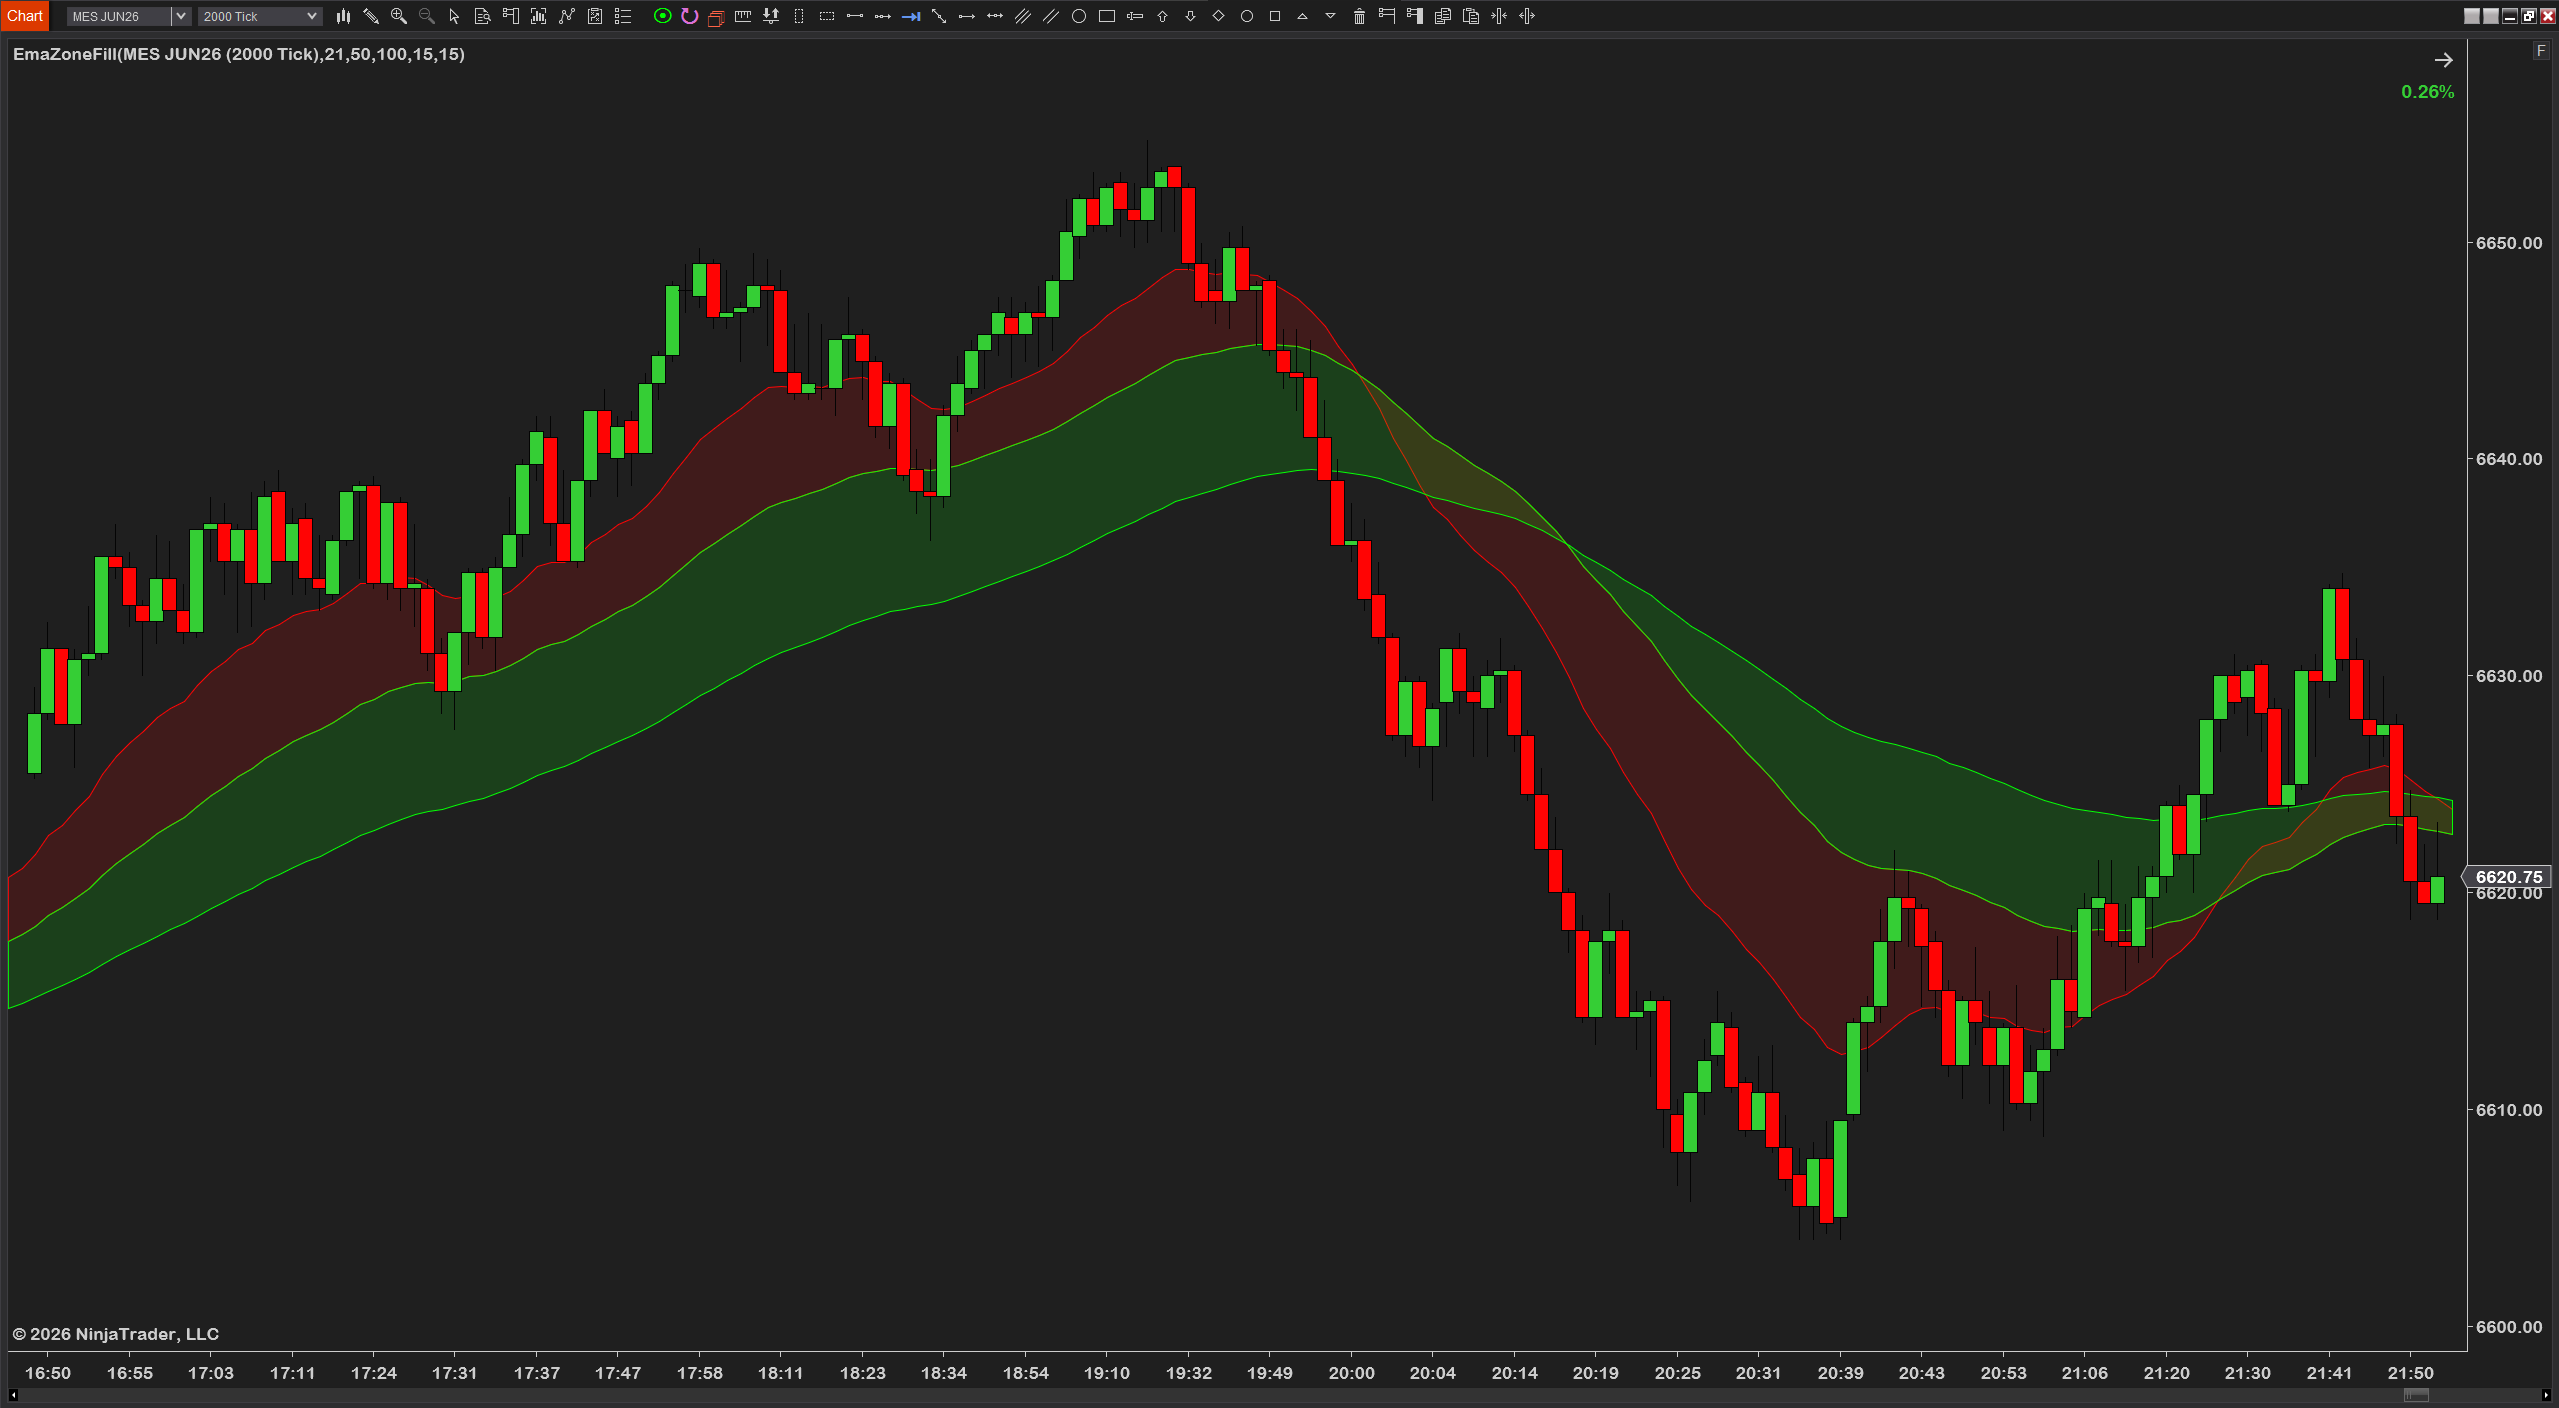
Task: Click the scroll-to-end arrow above the chart
Action: coord(2443,59)
